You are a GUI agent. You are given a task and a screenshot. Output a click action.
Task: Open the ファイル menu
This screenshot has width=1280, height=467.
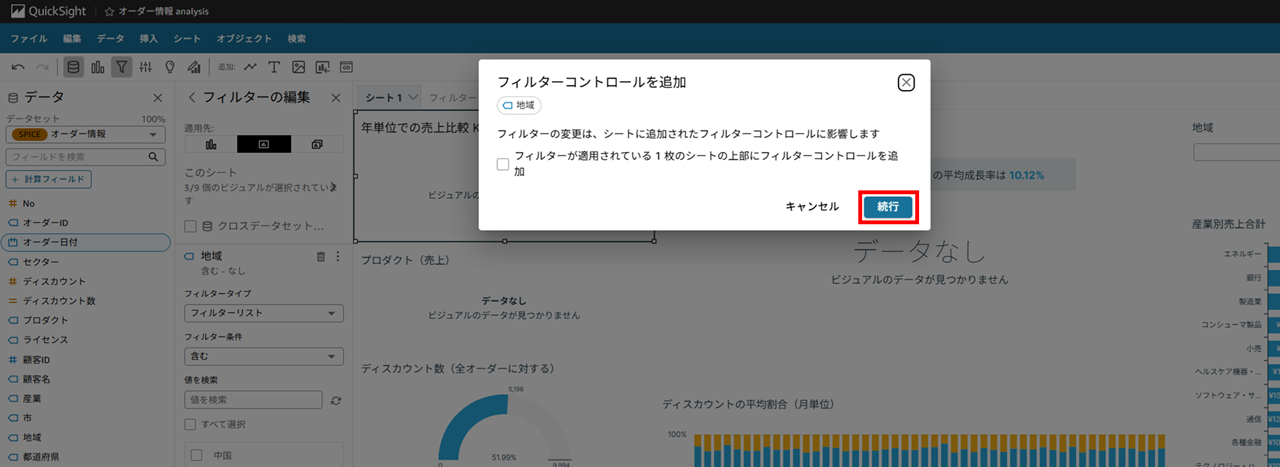point(29,38)
